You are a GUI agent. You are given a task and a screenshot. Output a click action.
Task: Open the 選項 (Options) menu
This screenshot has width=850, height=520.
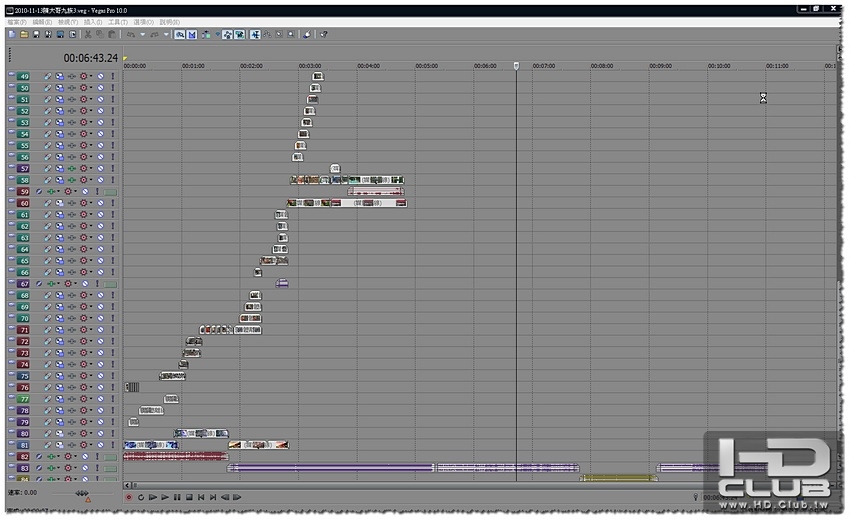143,22
